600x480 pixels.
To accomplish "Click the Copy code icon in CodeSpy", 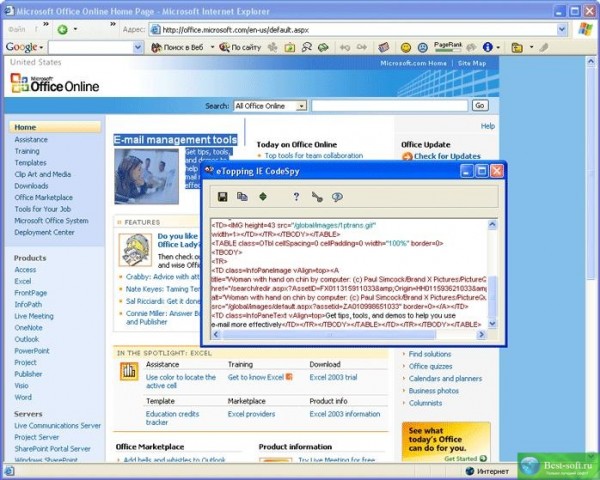I will click(x=242, y=197).
